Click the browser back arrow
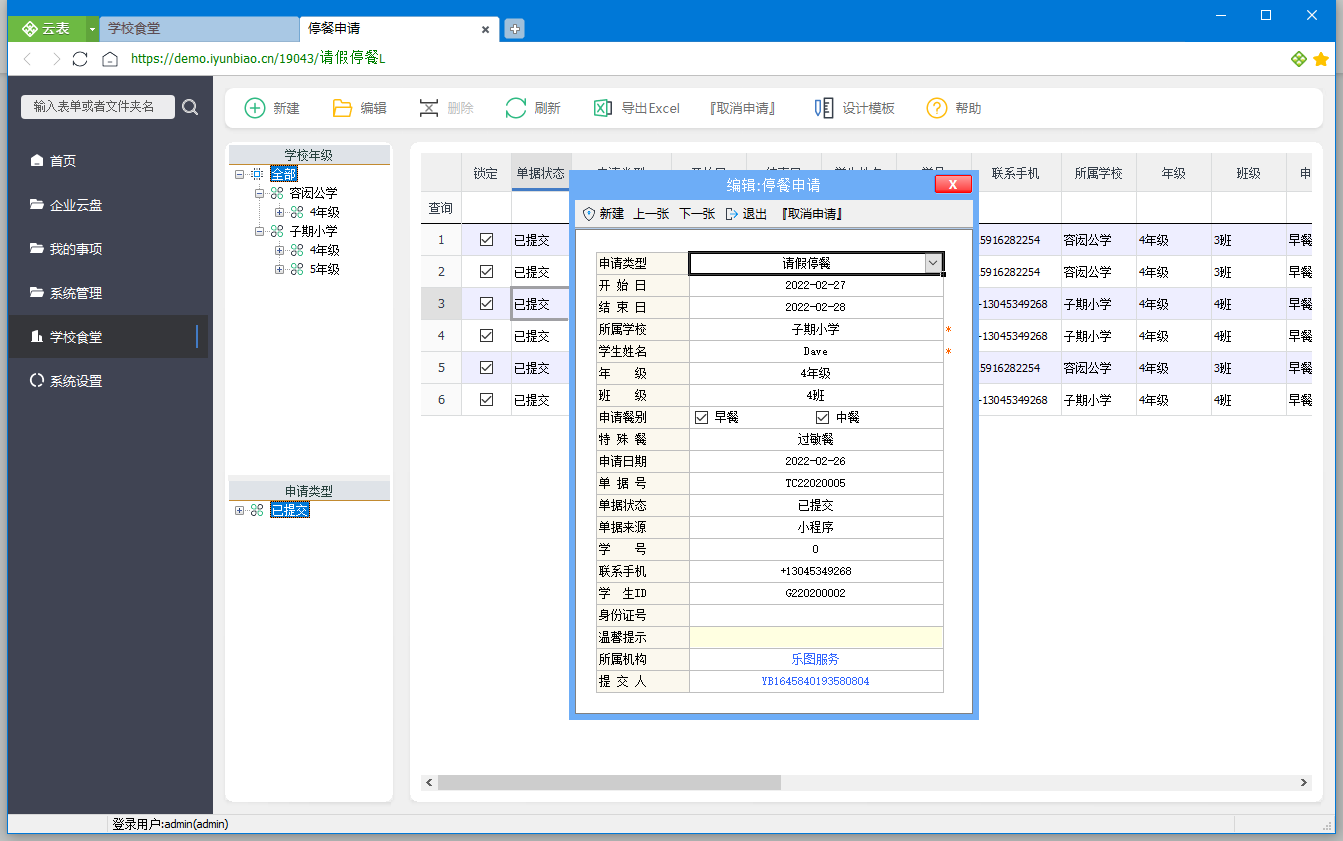The image size is (1343, 841). tap(28, 59)
